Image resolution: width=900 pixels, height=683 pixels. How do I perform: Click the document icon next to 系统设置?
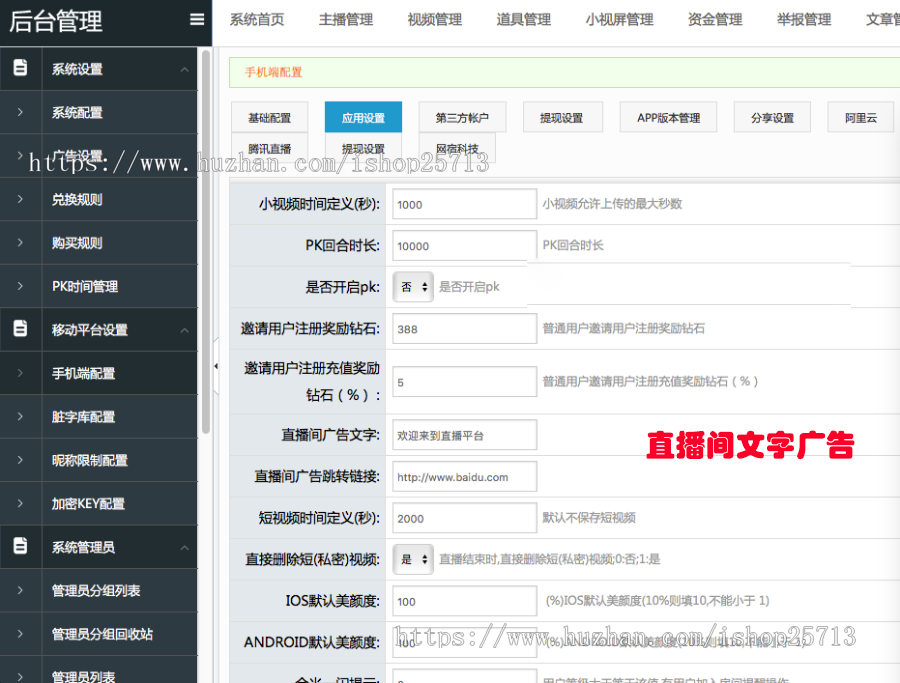20,69
